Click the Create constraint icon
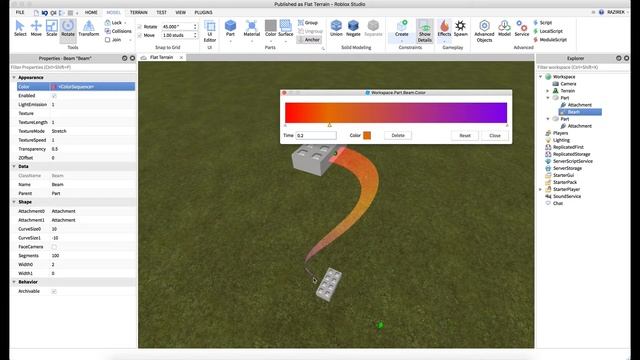 coord(402,29)
